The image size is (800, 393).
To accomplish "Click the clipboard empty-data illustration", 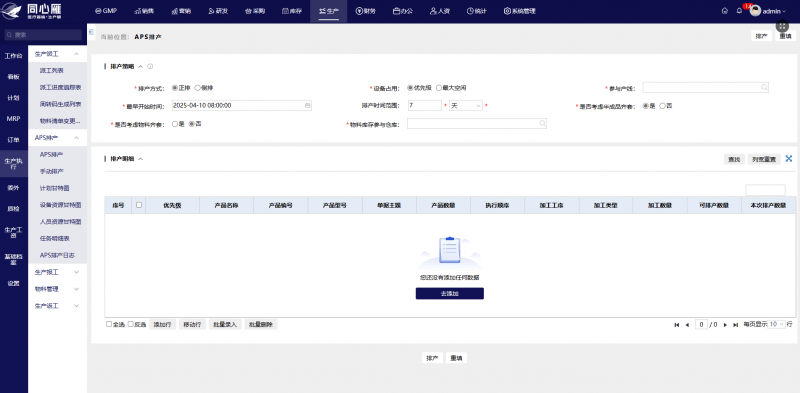I will tap(449, 252).
